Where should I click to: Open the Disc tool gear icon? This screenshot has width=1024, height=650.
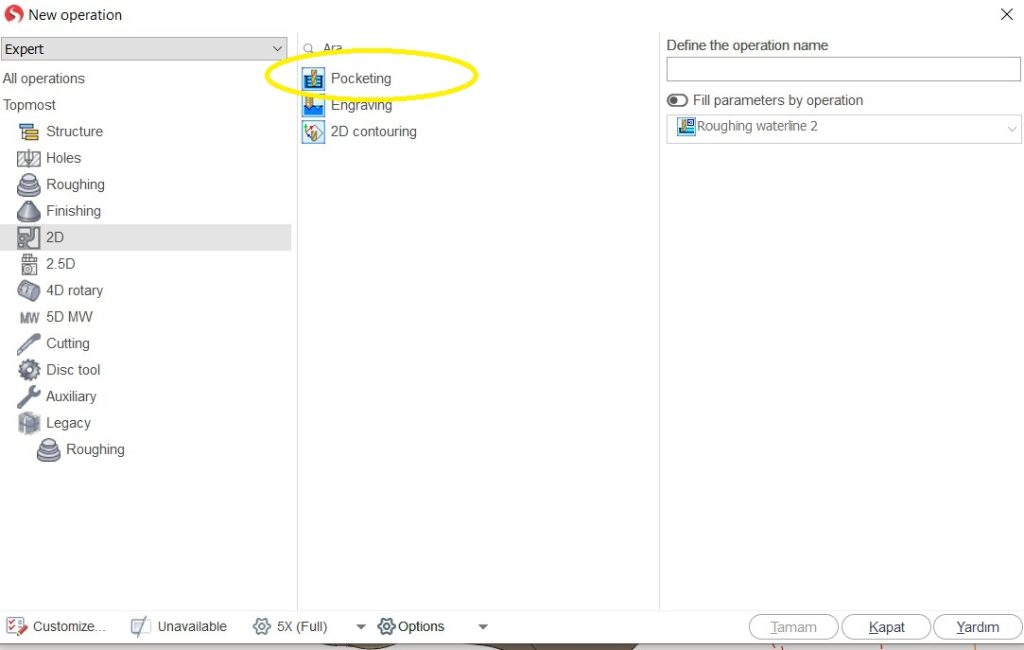(29, 370)
